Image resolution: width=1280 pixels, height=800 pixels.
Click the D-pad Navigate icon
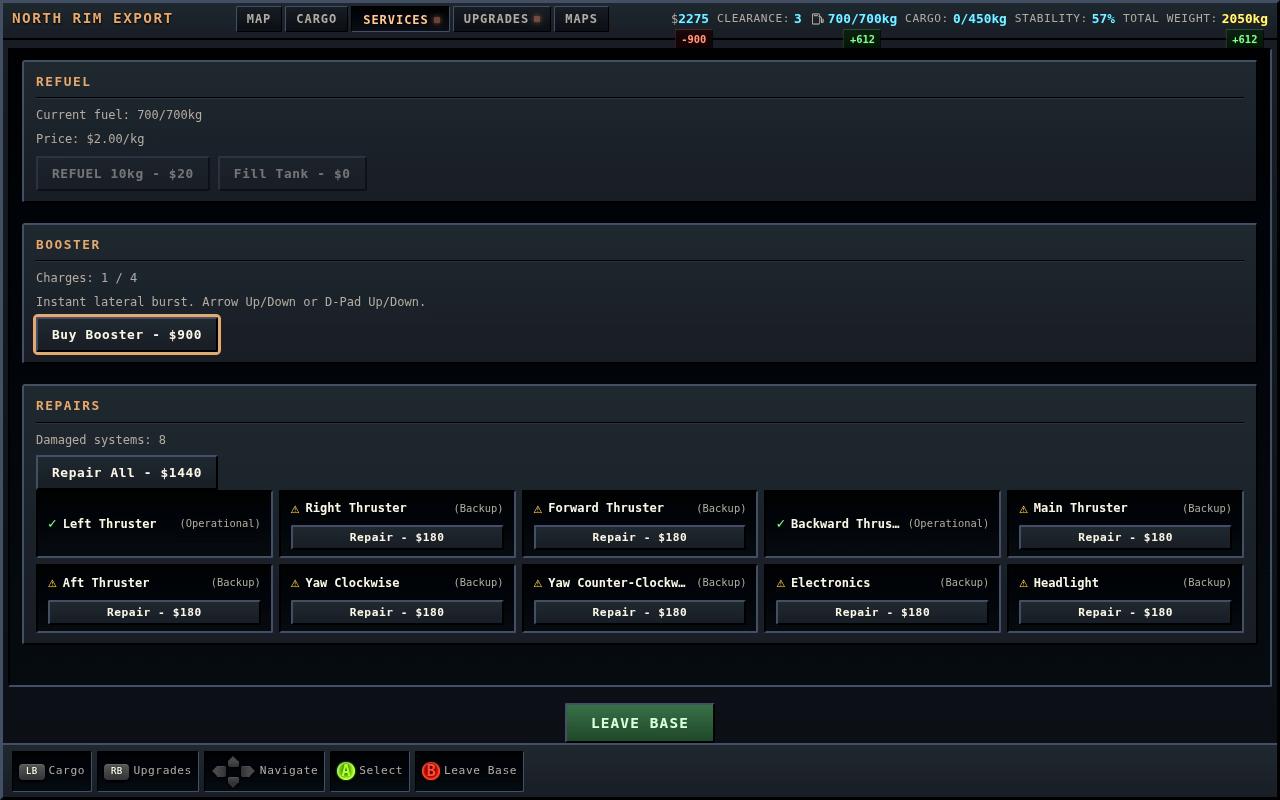click(x=233, y=771)
